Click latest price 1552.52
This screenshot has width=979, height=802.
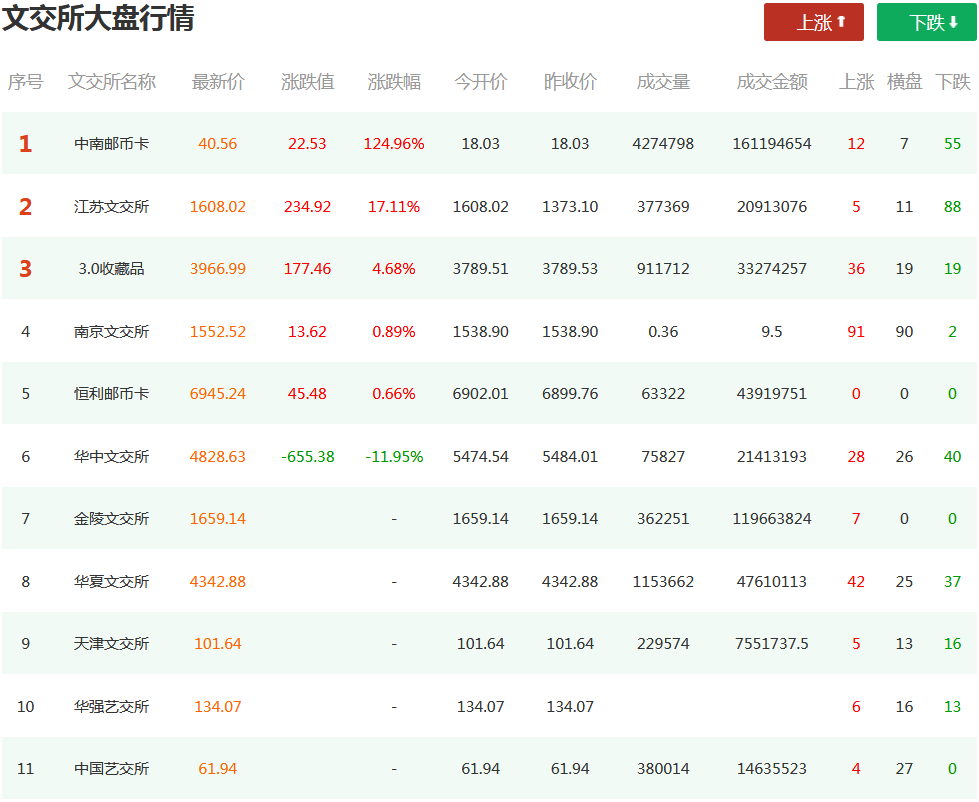[218, 331]
